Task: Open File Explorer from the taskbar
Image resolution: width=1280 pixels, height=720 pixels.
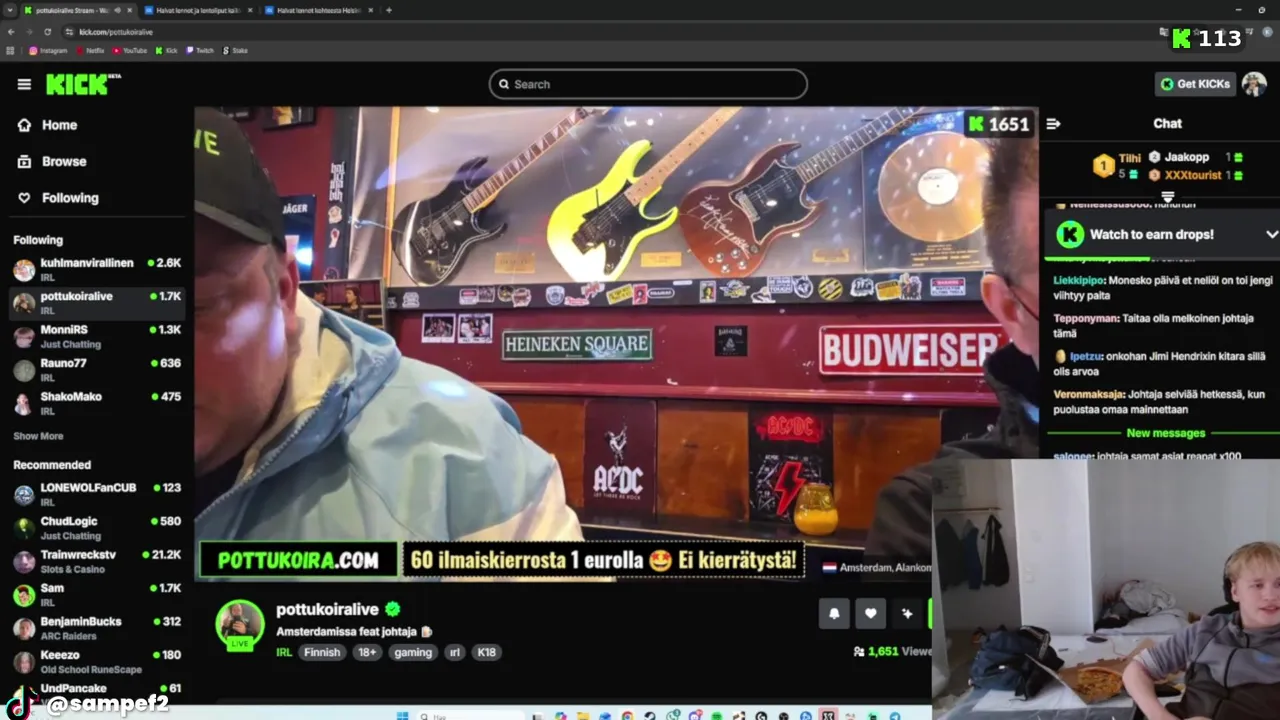Action: (582, 715)
